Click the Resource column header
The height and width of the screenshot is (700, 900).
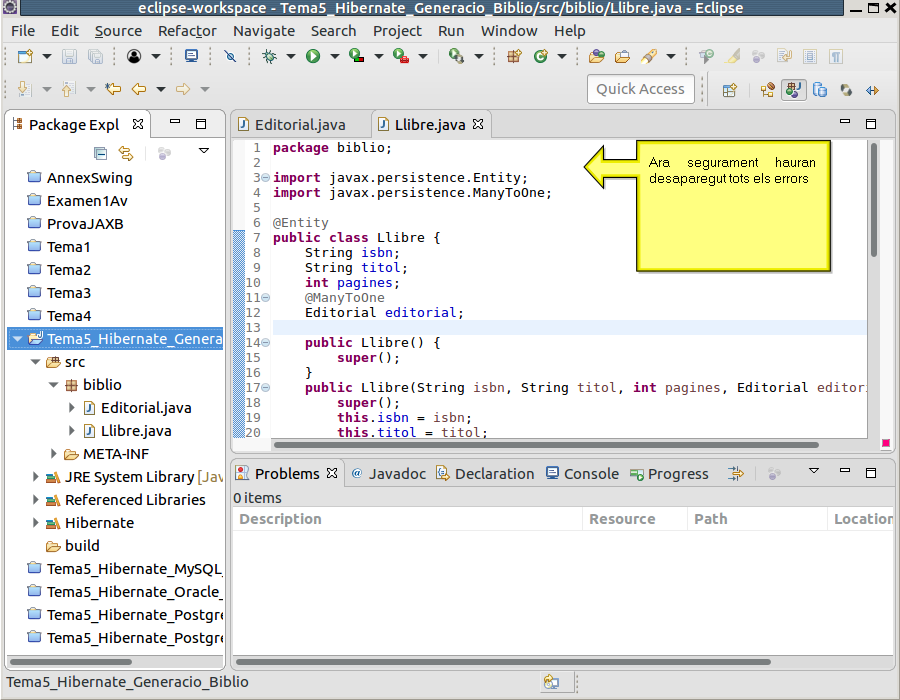coord(635,519)
